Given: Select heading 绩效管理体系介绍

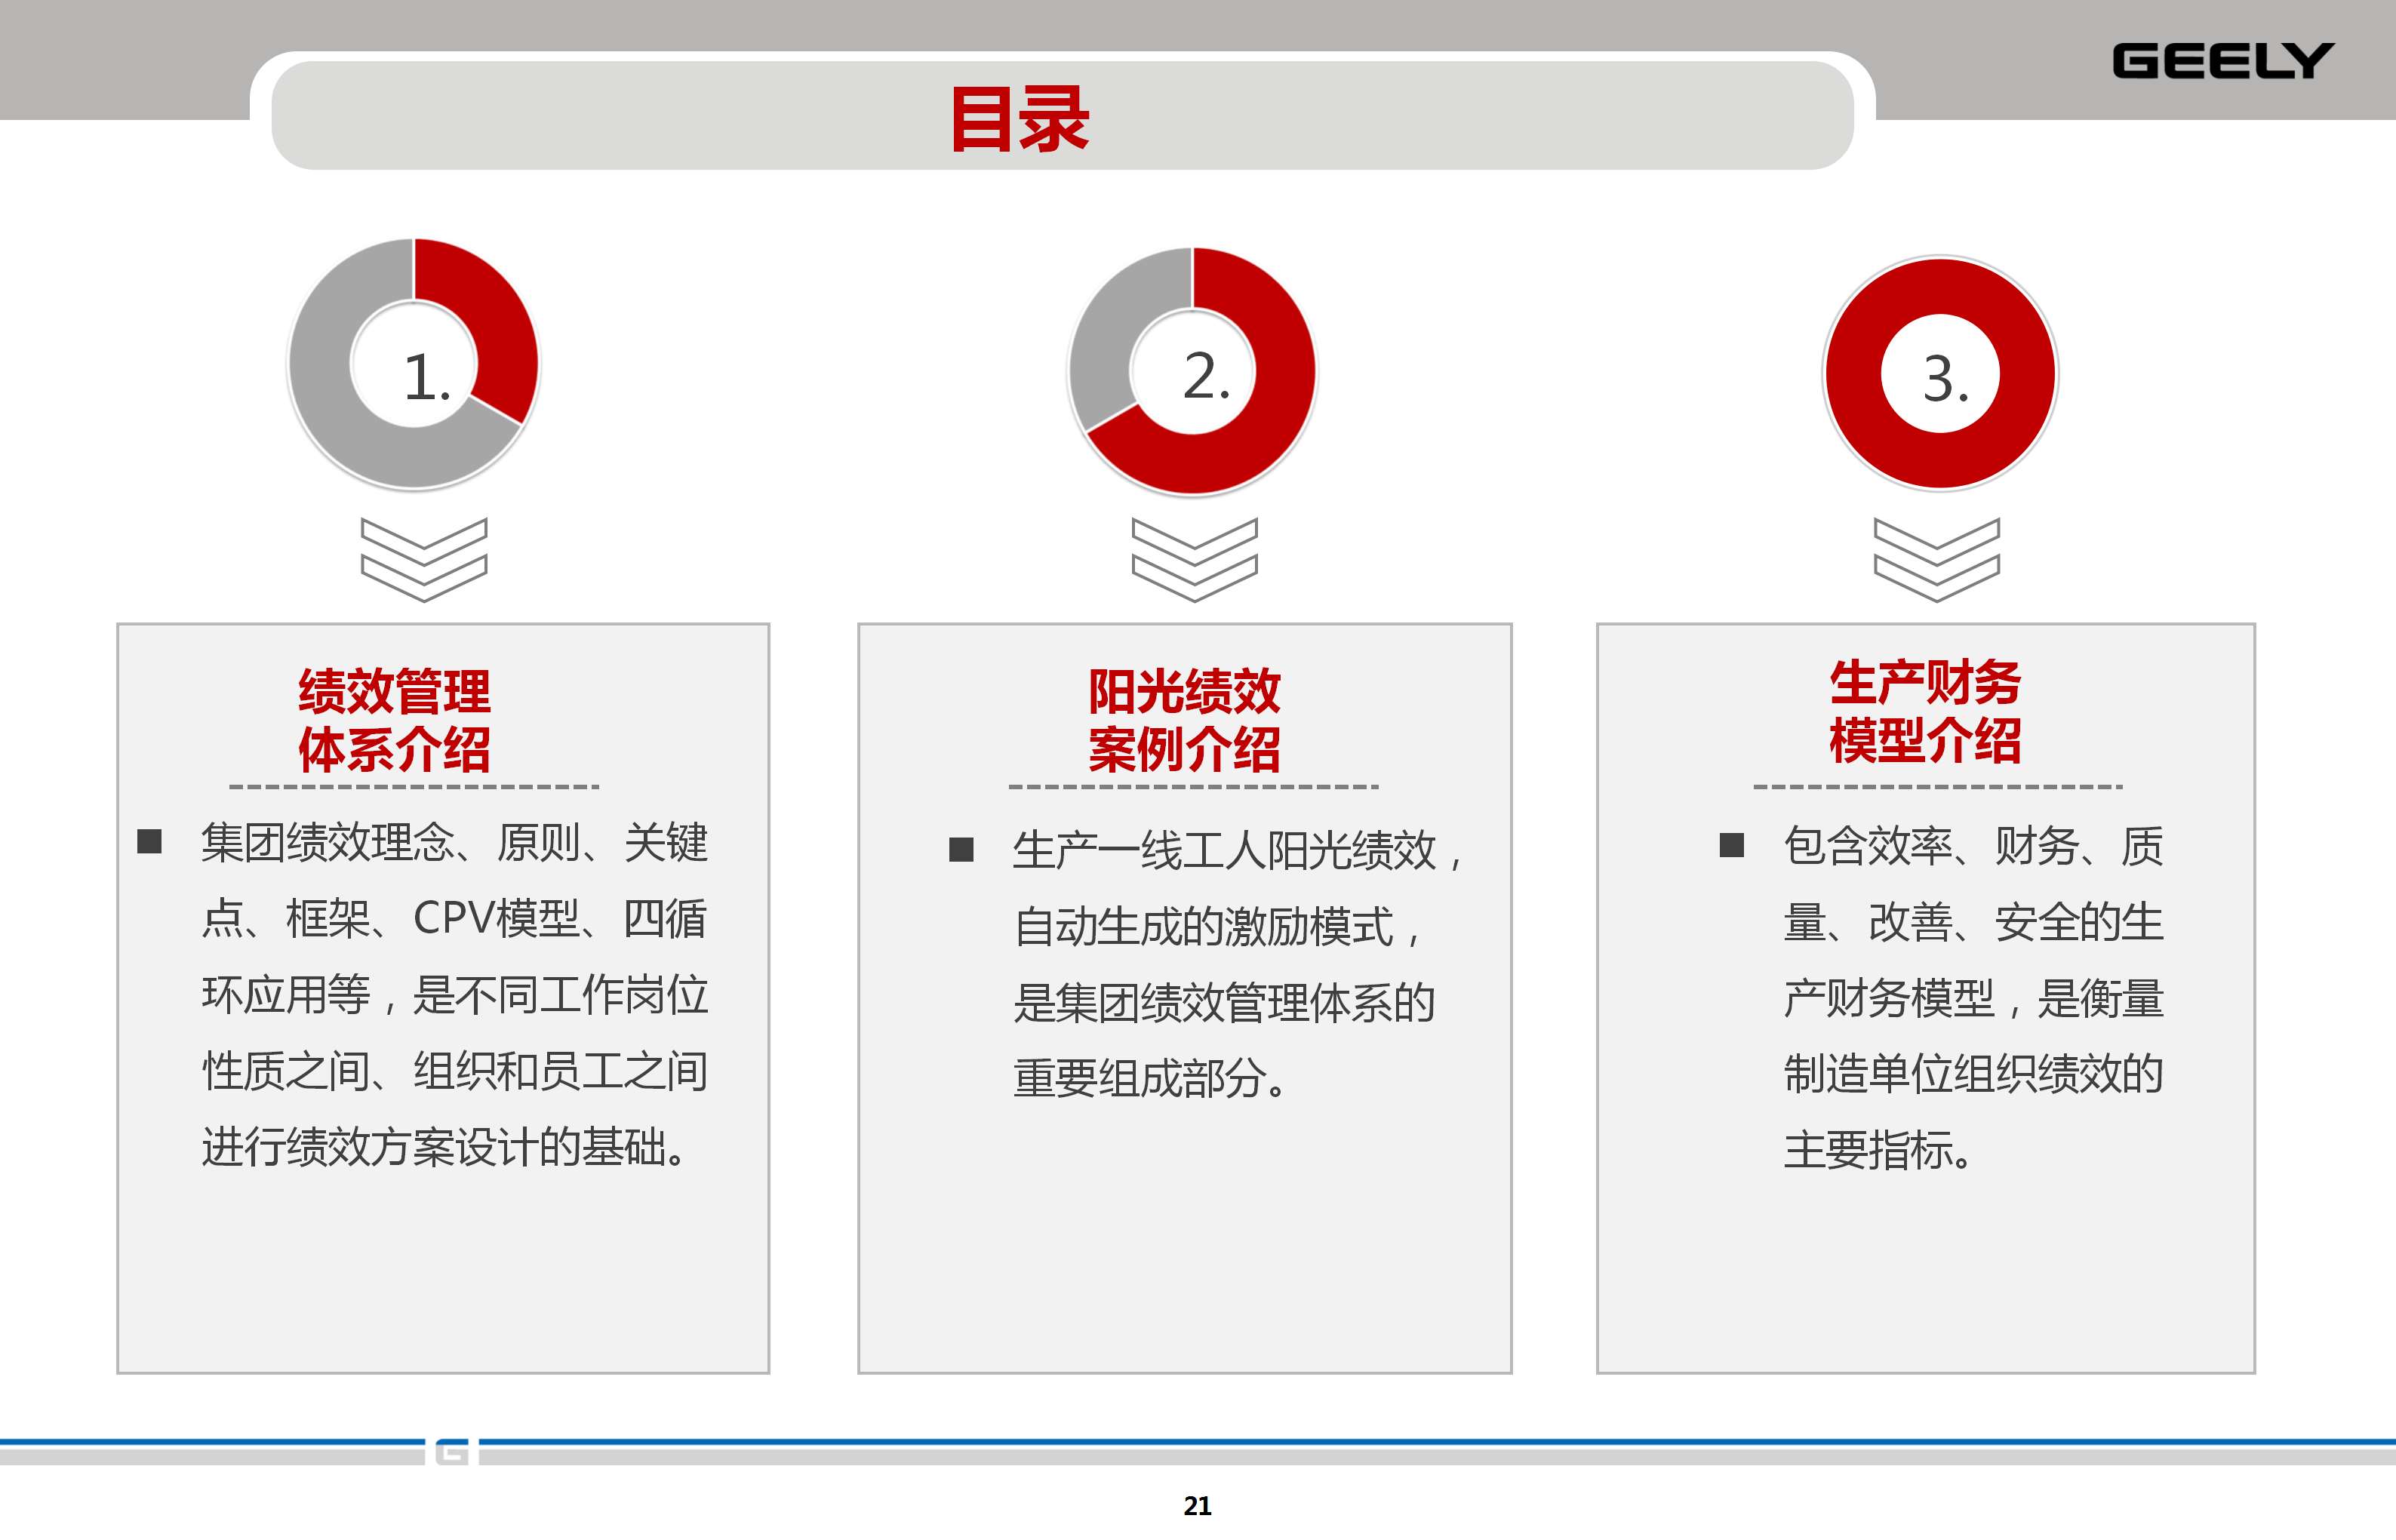Looking at the screenshot, I should 394,720.
